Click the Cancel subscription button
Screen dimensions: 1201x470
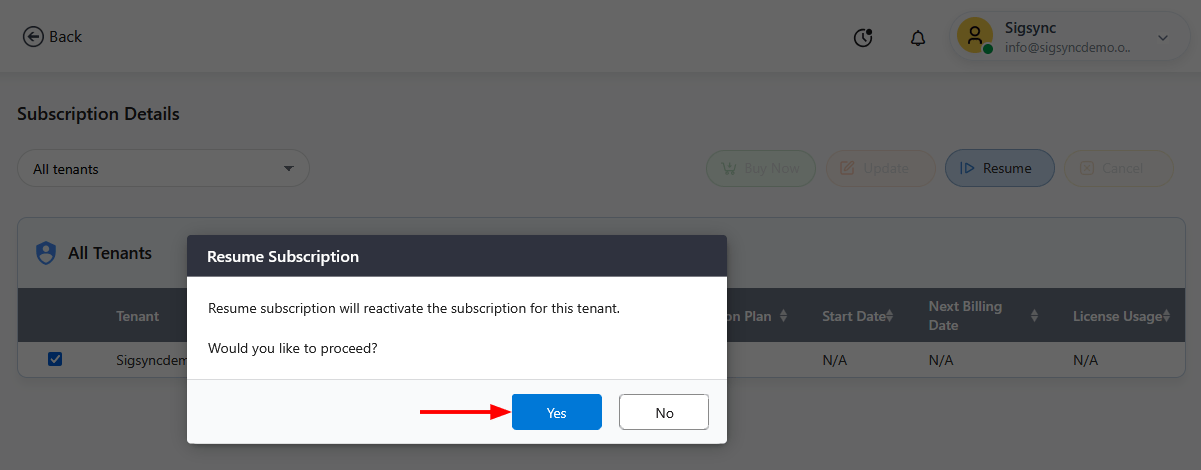[1118, 168]
